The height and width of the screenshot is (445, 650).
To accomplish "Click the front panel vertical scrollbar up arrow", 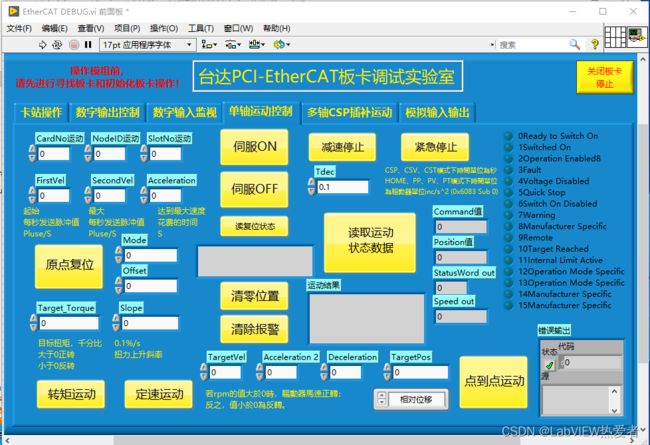I will click(x=643, y=59).
